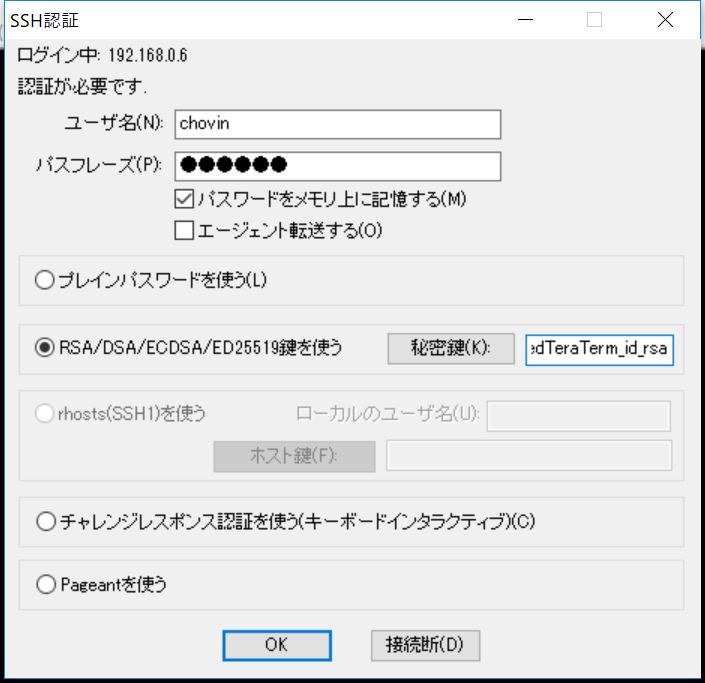Click the ログイン中: 192.168.0.6 text
This screenshot has width=705, height=683.
[103, 55]
